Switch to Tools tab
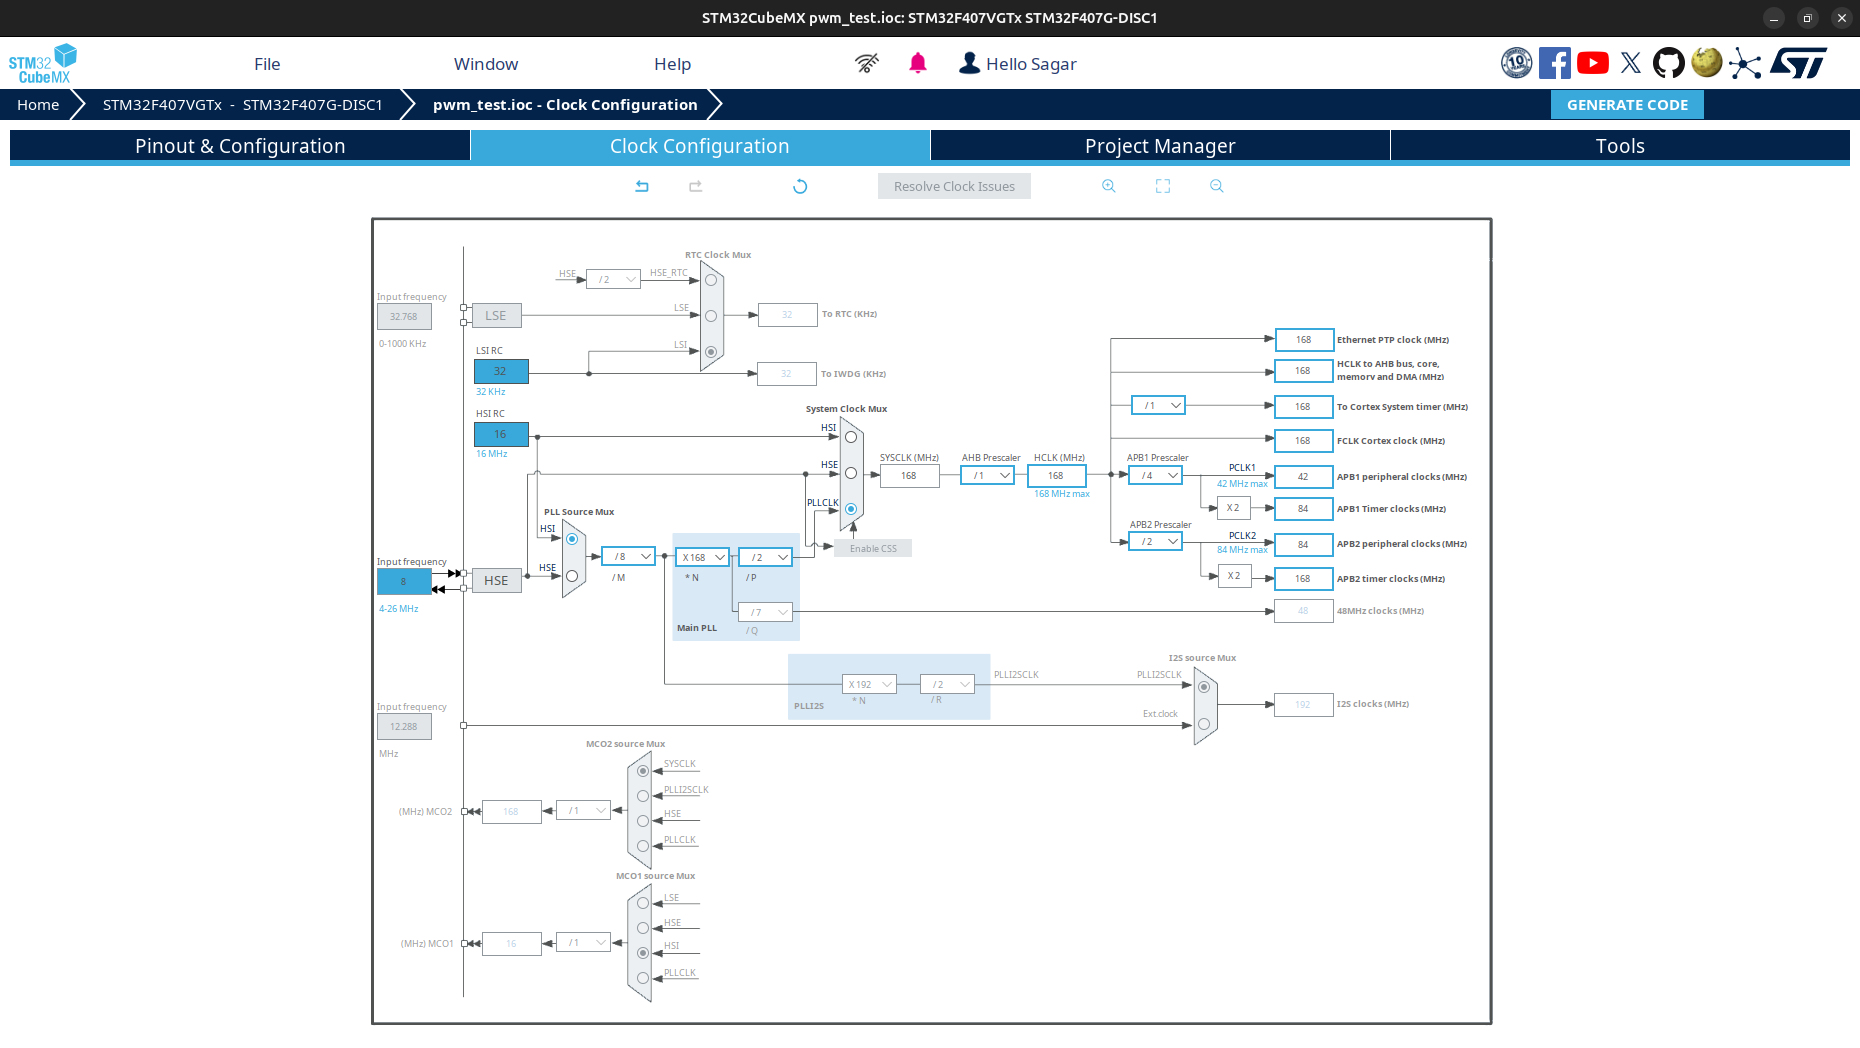1860x1048 pixels. click(1620, 146)
